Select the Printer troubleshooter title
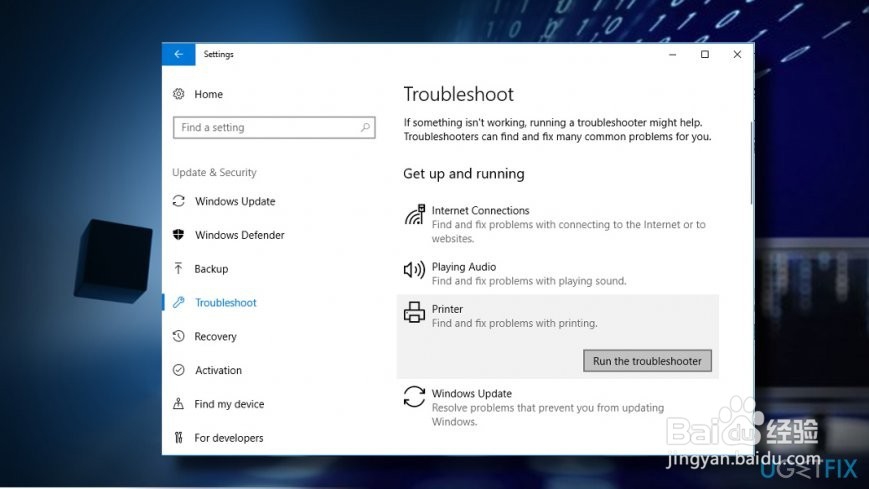The image size is (869, 489). 447,309
